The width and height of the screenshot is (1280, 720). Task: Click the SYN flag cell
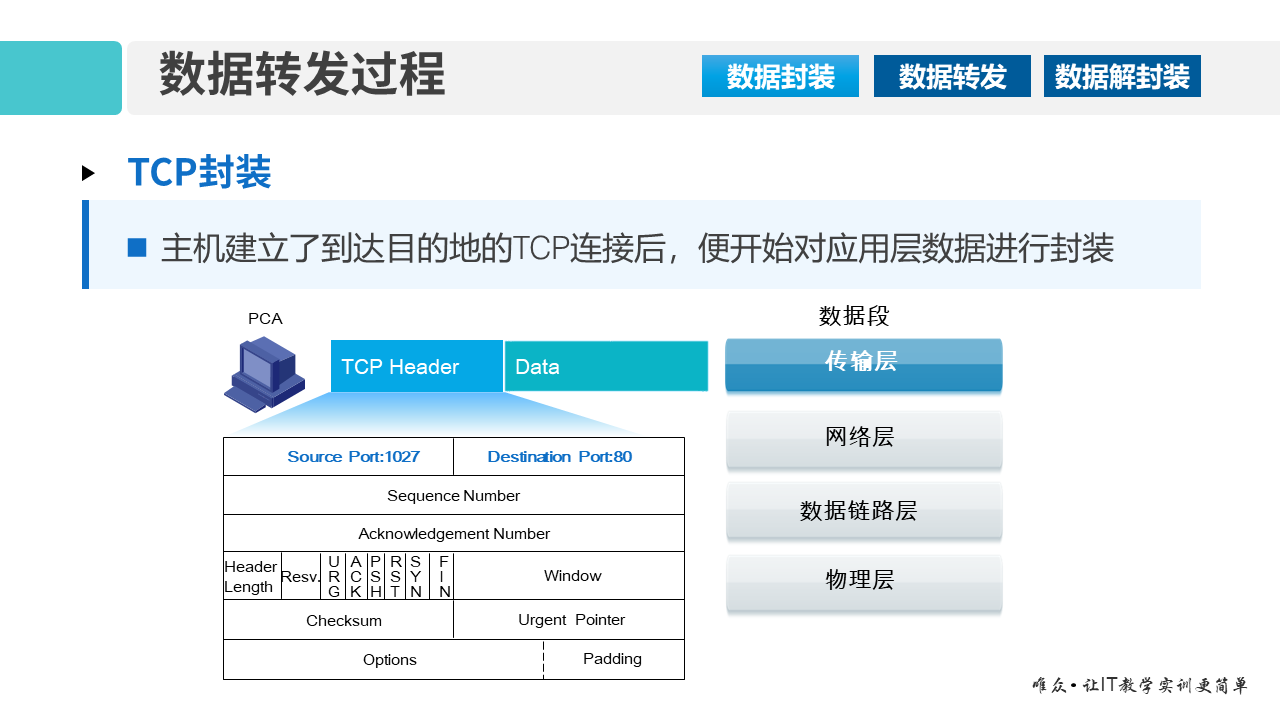pyautogui.click(x=418, y=575)
